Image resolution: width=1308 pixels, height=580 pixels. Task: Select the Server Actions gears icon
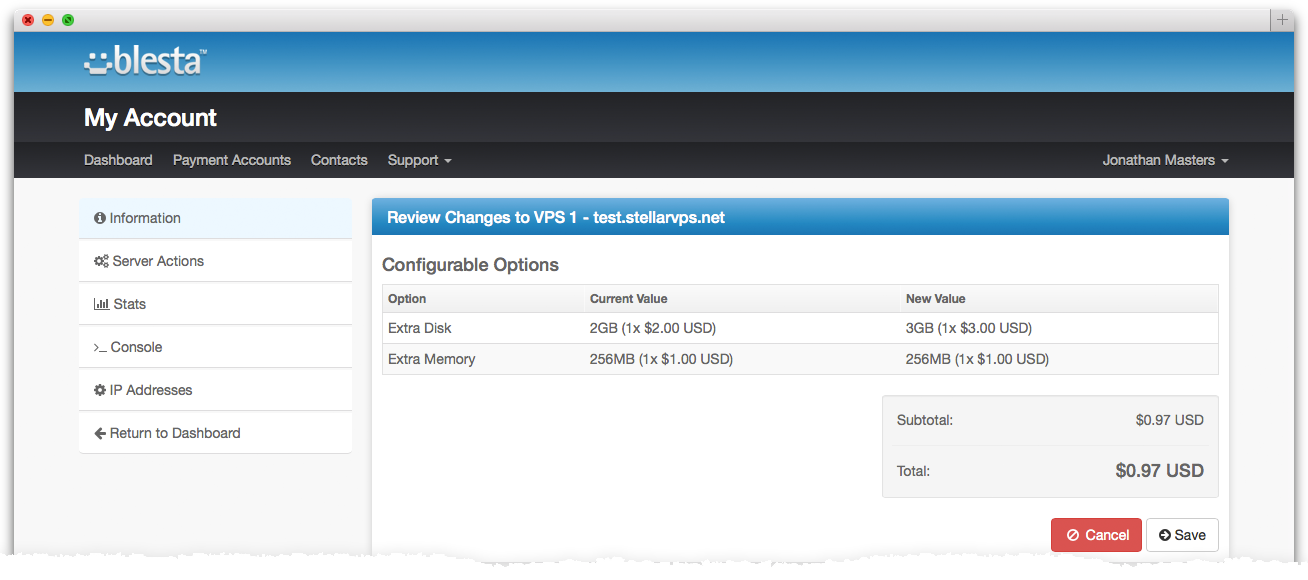point(100,260)
